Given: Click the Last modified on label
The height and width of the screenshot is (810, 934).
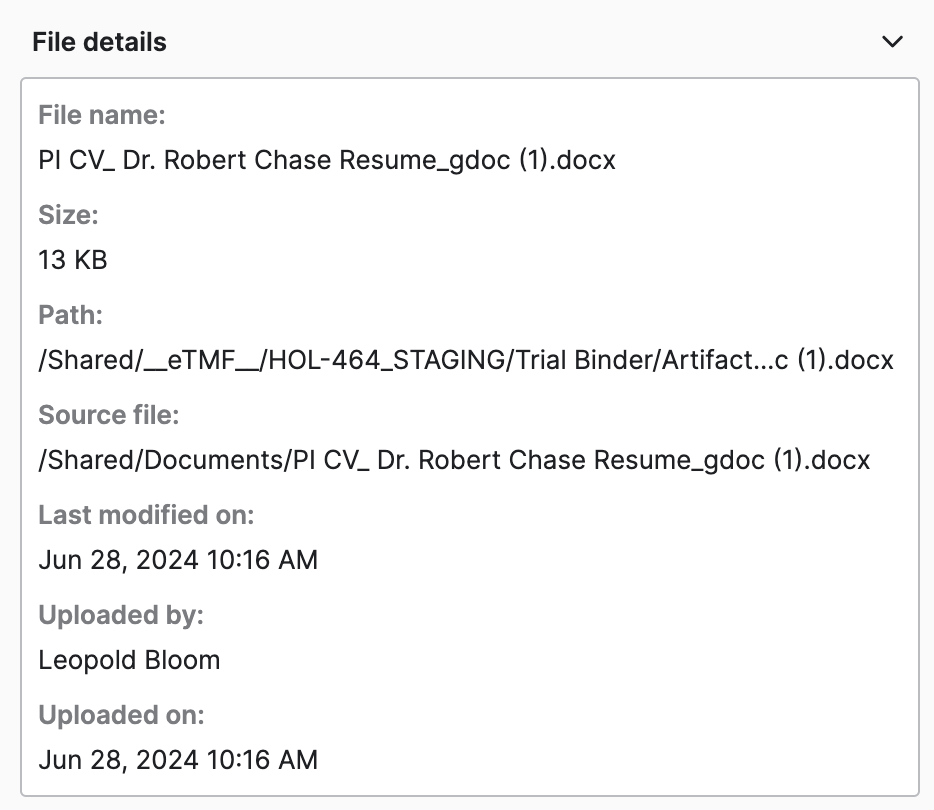Looking at the screenshot, I should pyautogui.click(x=147, y=515).
